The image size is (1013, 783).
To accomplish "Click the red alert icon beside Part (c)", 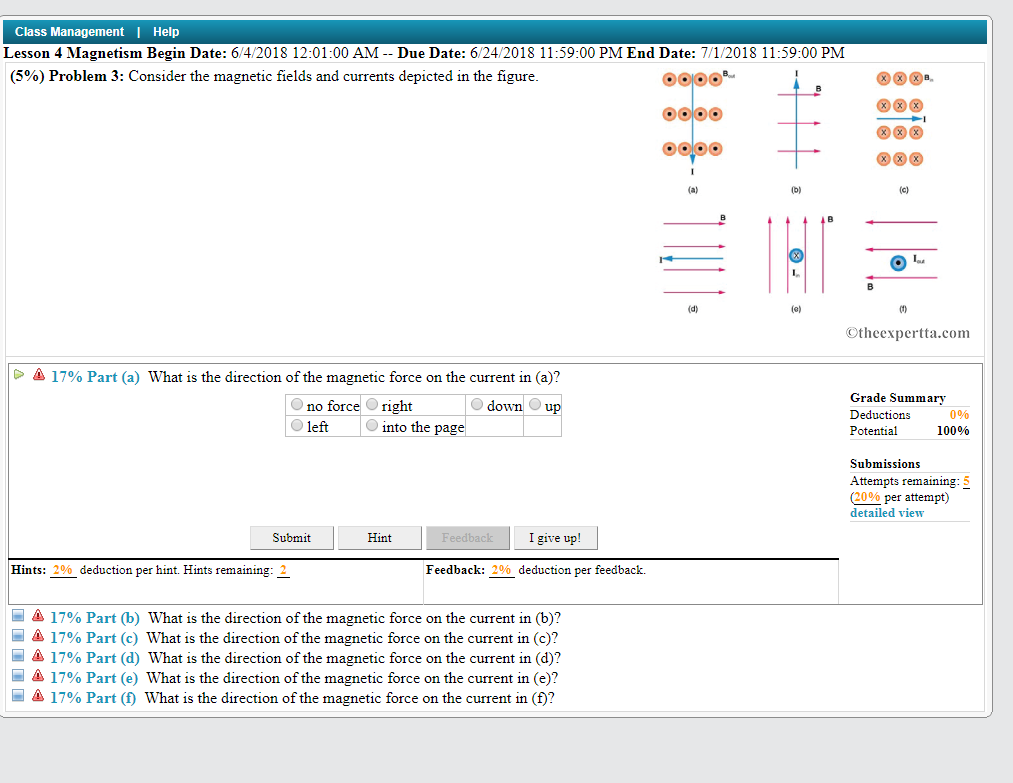I will click(38, 636).
